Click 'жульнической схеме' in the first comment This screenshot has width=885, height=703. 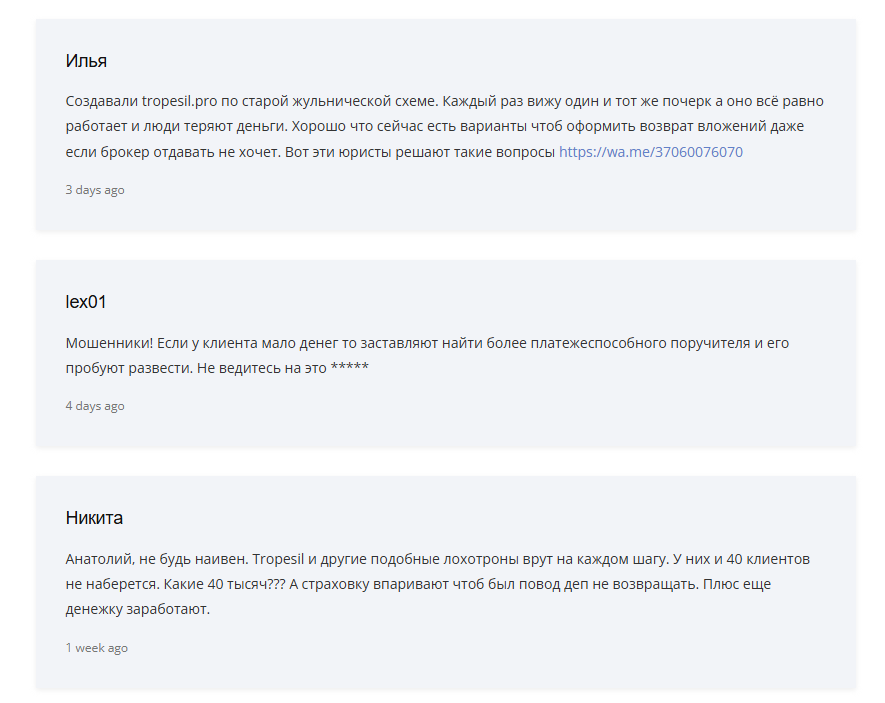(x=364, y=101)
